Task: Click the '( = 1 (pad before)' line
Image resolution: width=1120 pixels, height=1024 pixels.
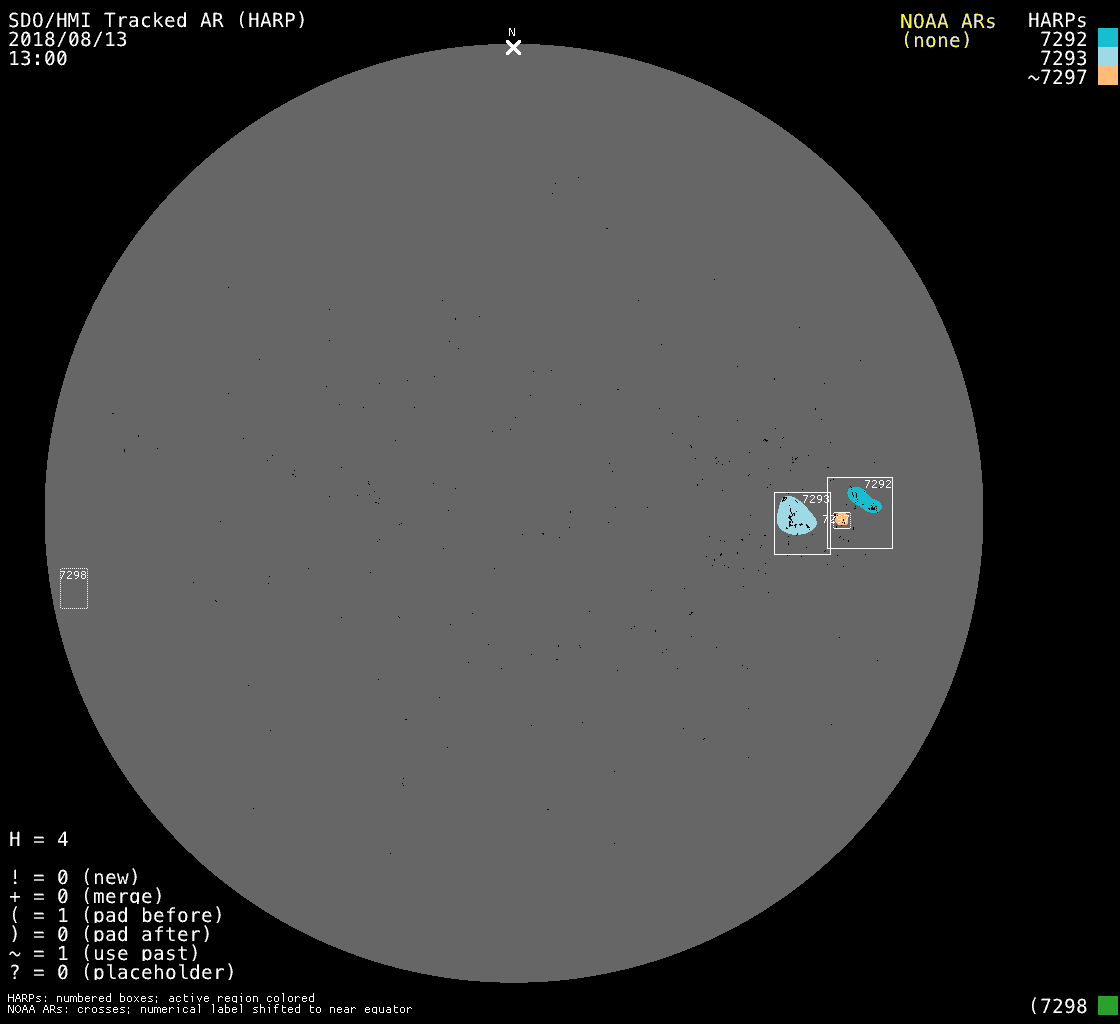Action: (x=116, y=915)
